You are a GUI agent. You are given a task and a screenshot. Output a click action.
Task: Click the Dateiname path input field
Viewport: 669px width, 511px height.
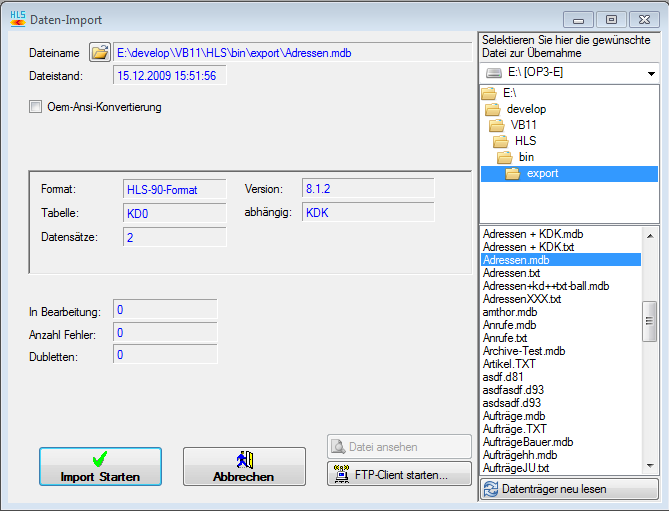click(x=292, y=52)
